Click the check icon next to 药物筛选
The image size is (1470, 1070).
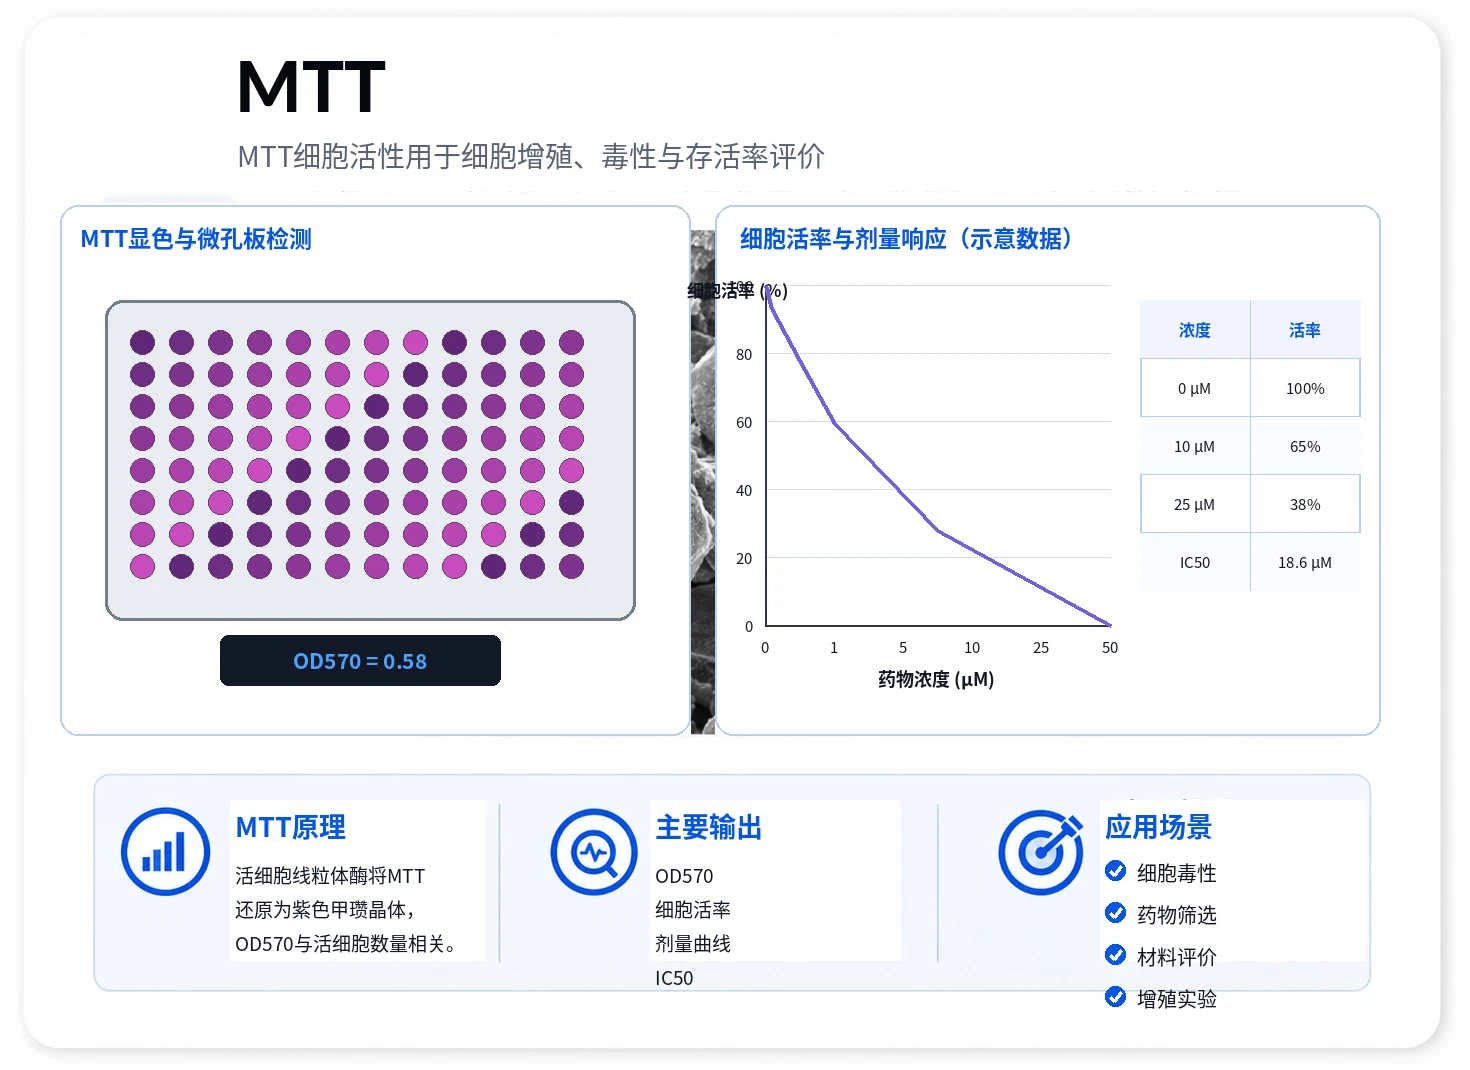coord(1115,913)
